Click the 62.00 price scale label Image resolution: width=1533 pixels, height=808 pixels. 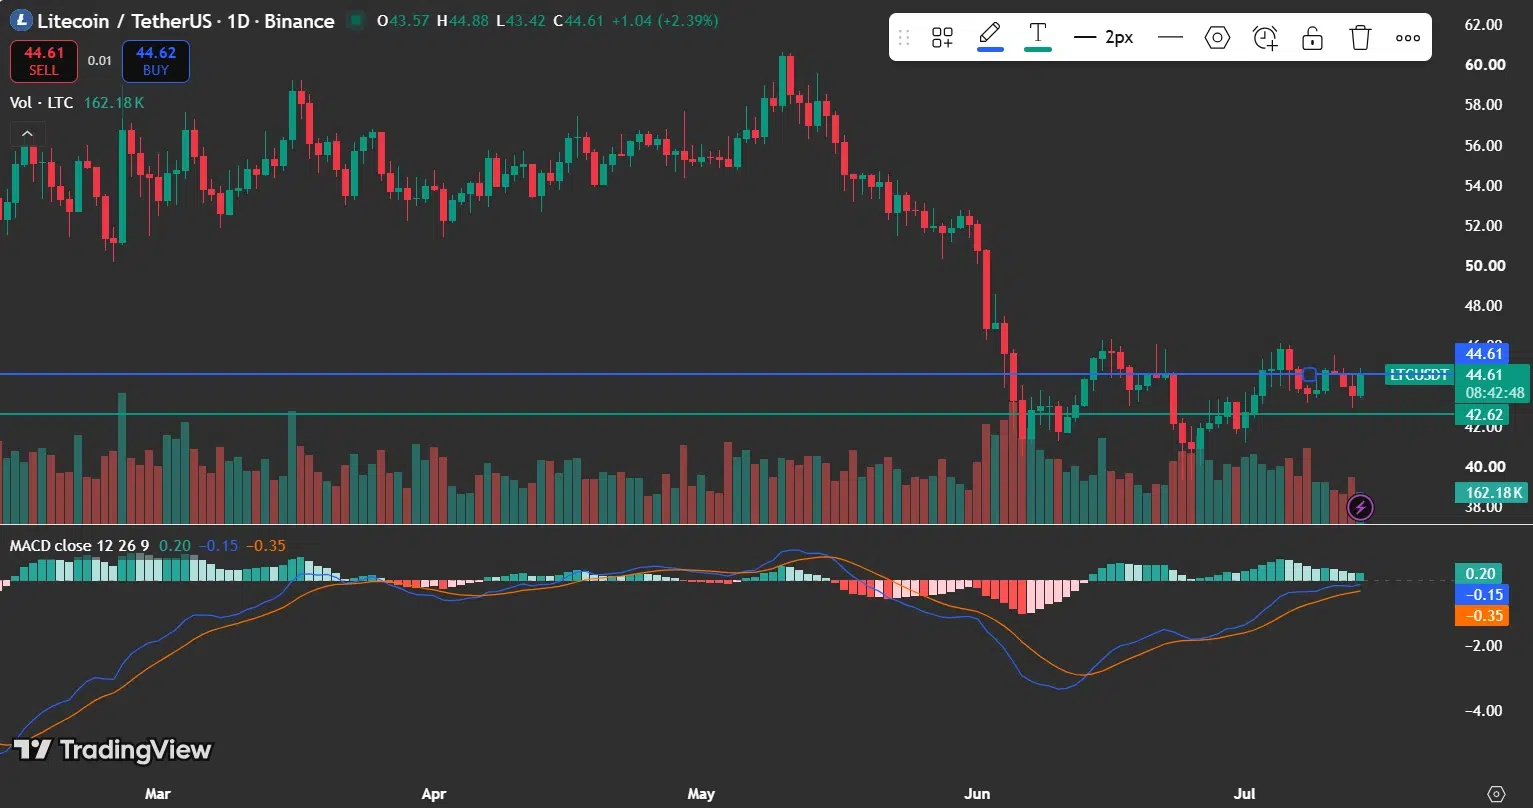[1484, 24]
